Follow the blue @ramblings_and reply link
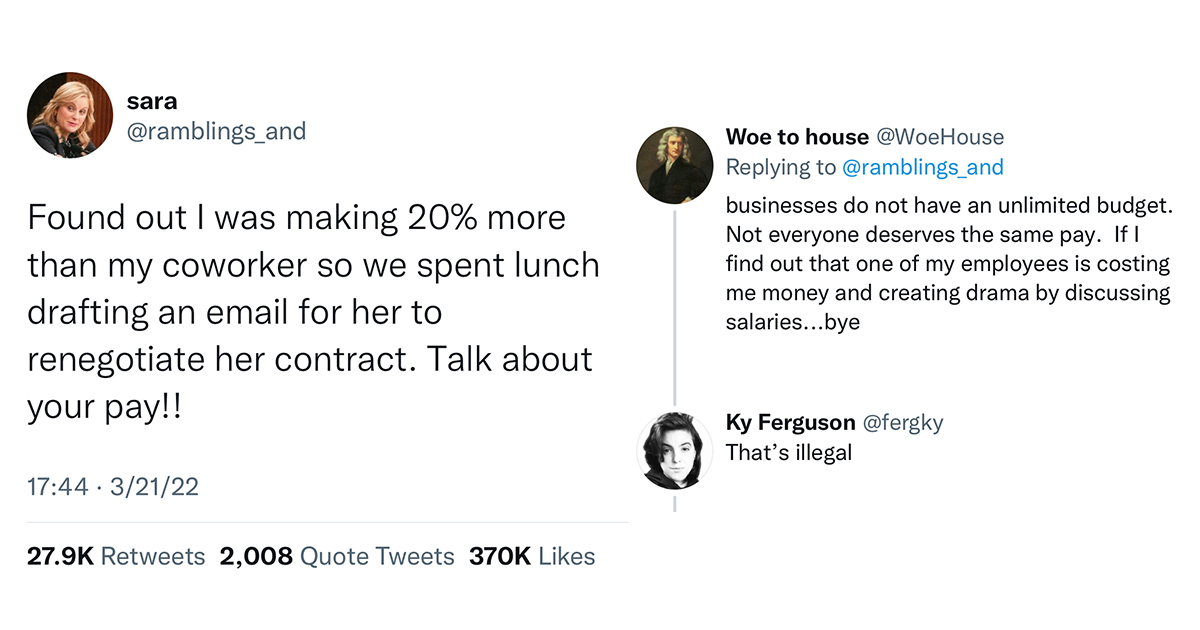1200x630 pixels. 923,167
